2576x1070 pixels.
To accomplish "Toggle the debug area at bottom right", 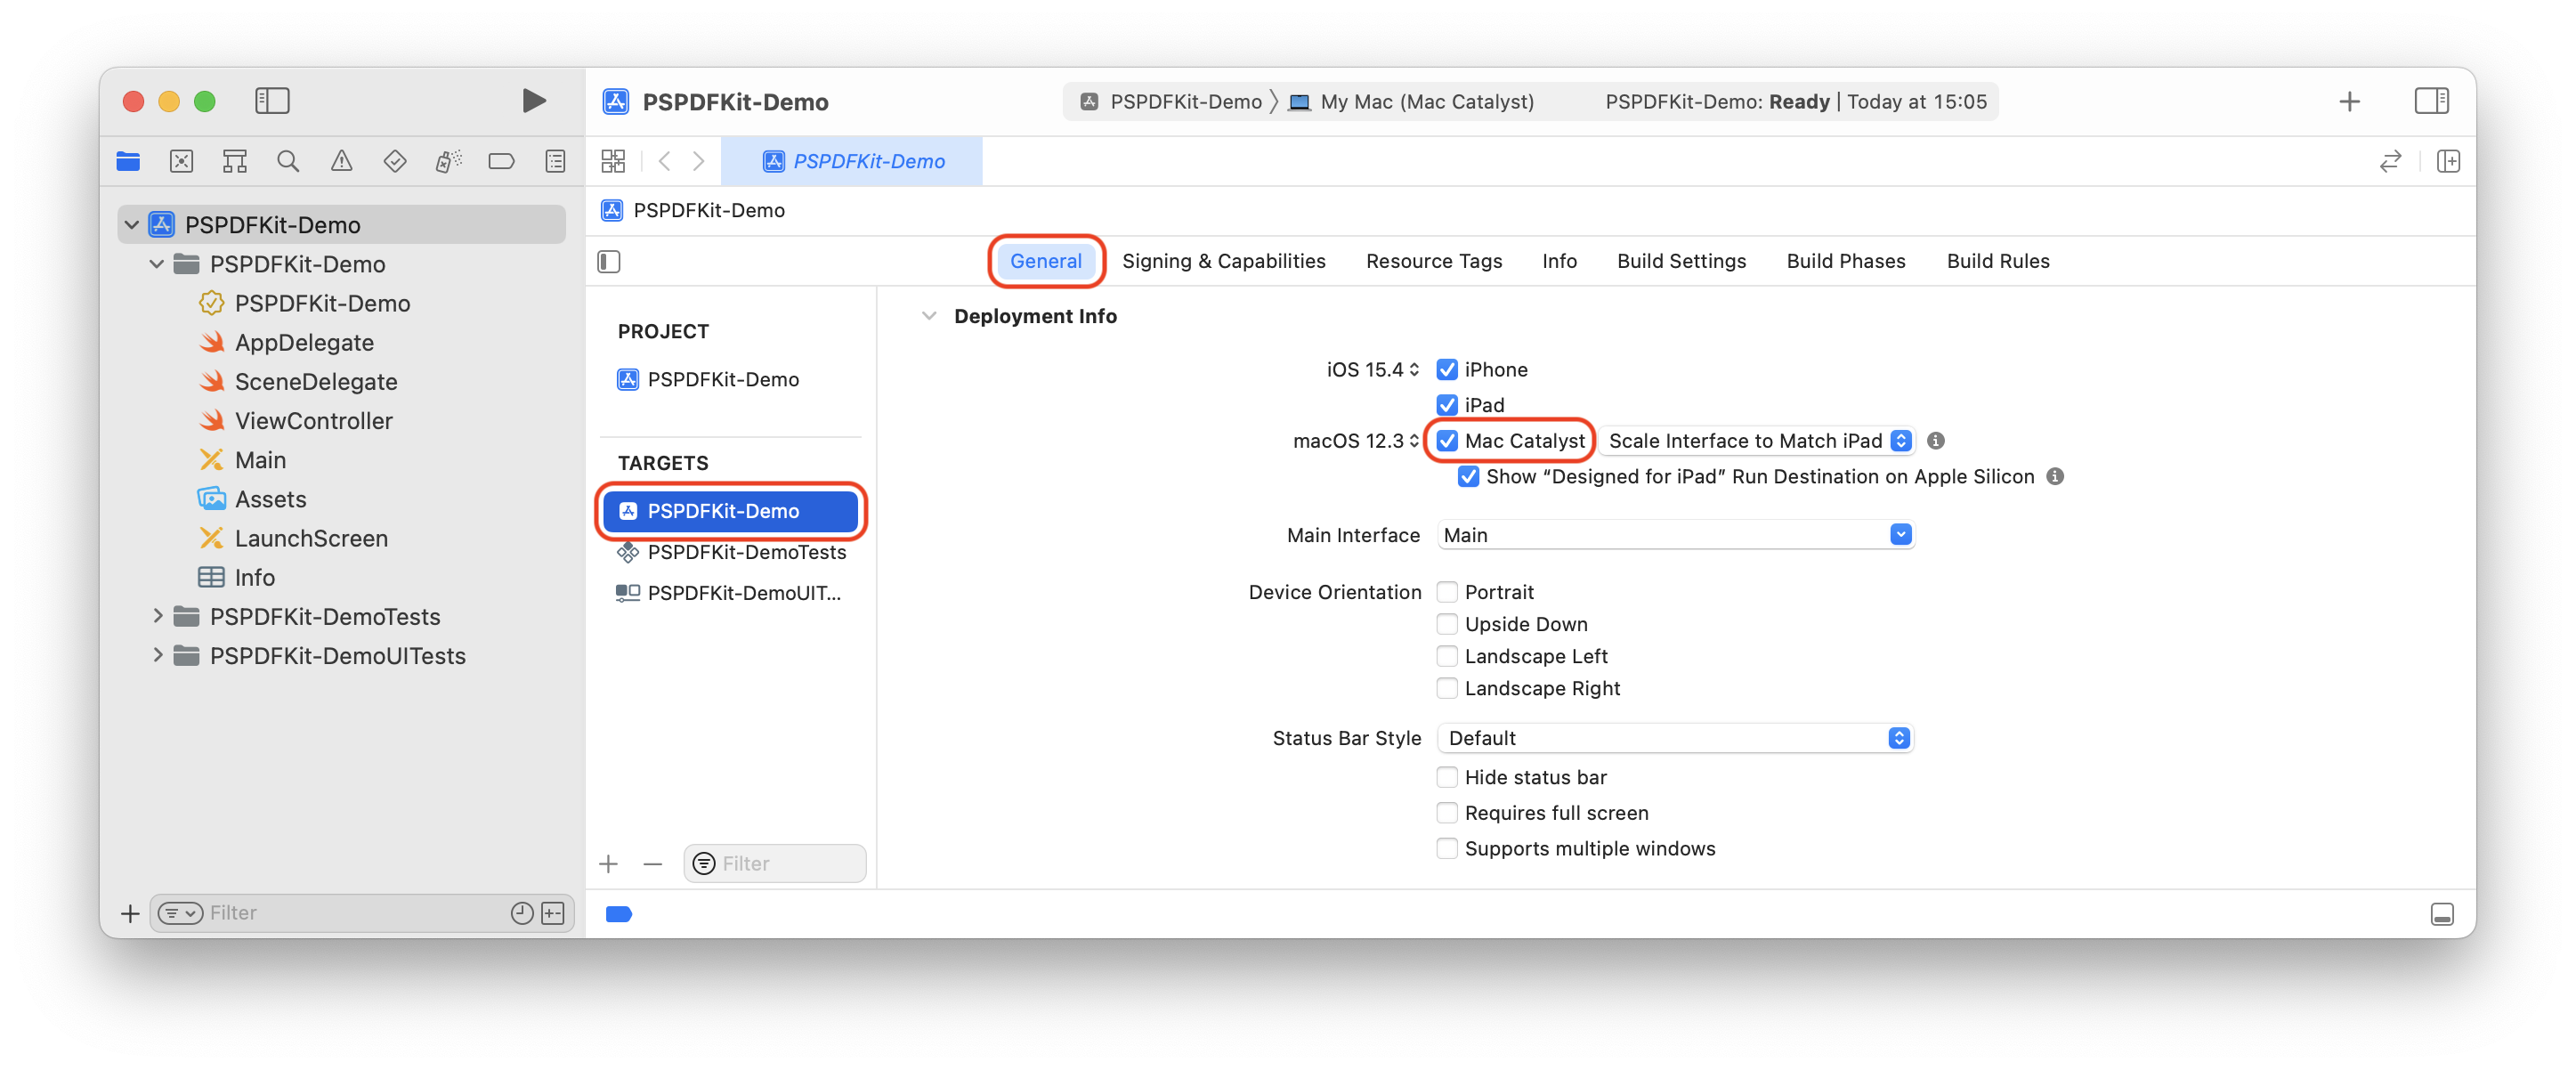I will click(2441, 913).
